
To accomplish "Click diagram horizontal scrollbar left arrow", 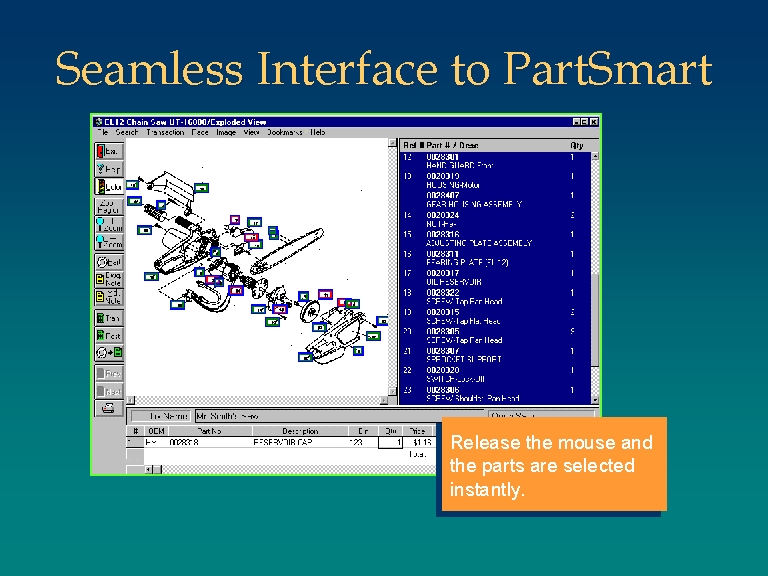I will (130, 400).
